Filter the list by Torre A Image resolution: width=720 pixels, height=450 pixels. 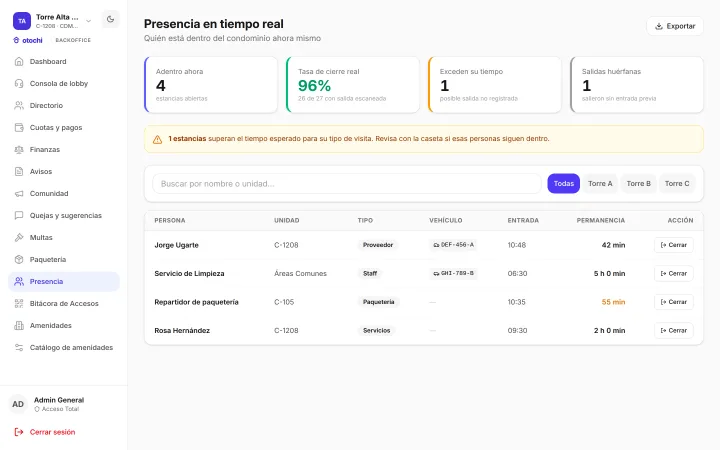pyautogui.click(x=600, y=184)
